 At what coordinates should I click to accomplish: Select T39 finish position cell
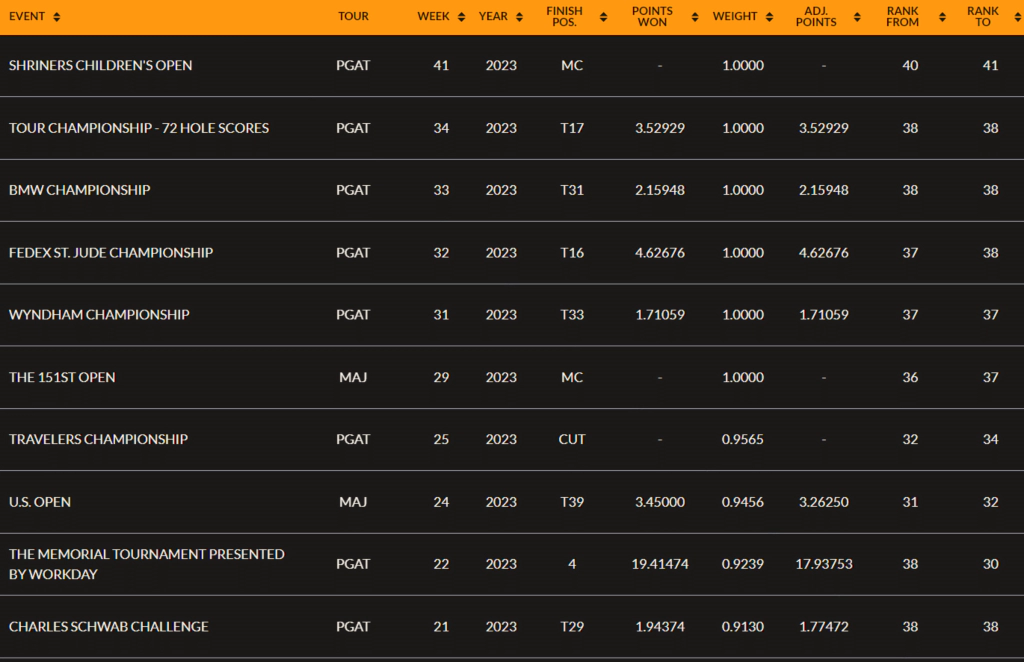[572, 502]
